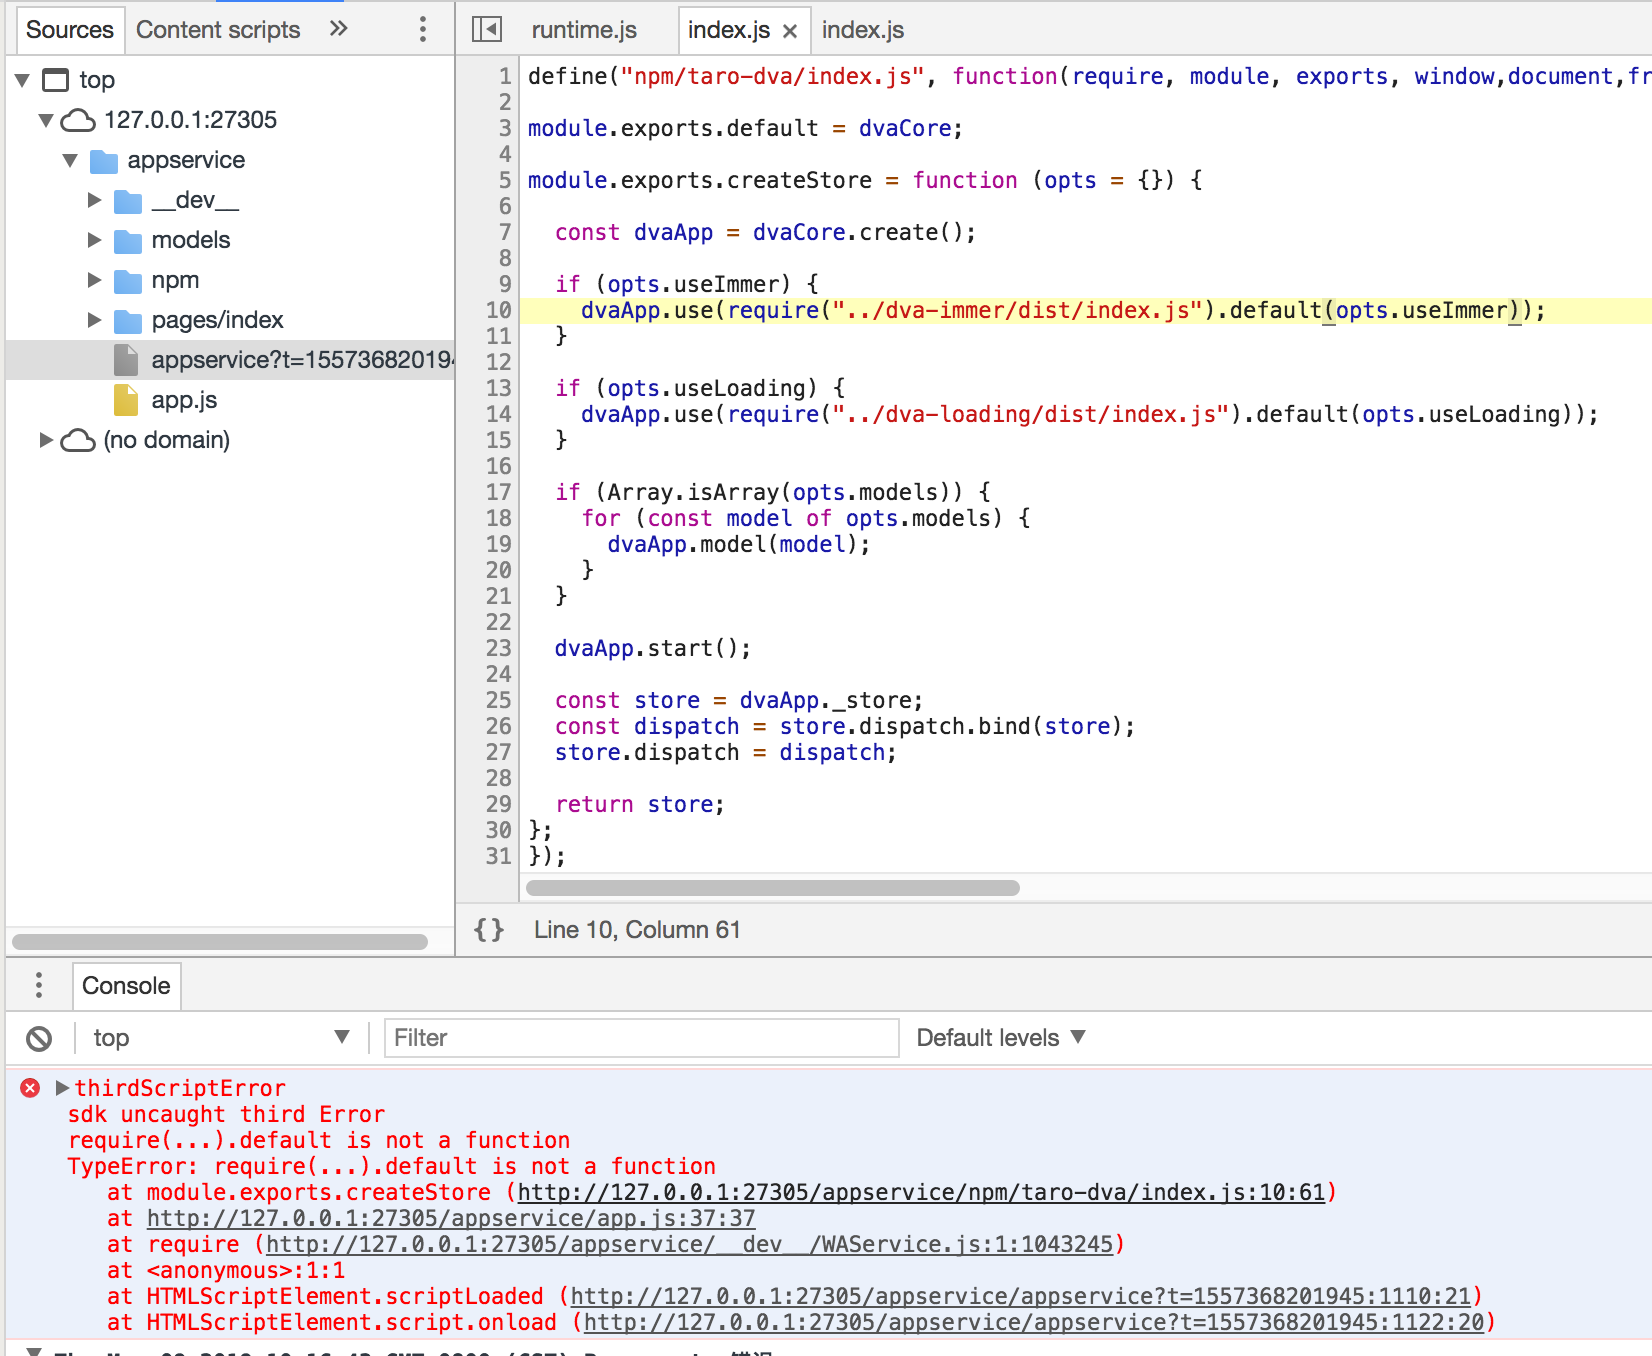Viewport: 1652px width, 1356px height.
Task: Collapse the top tree node
Action: pos(22,80)
